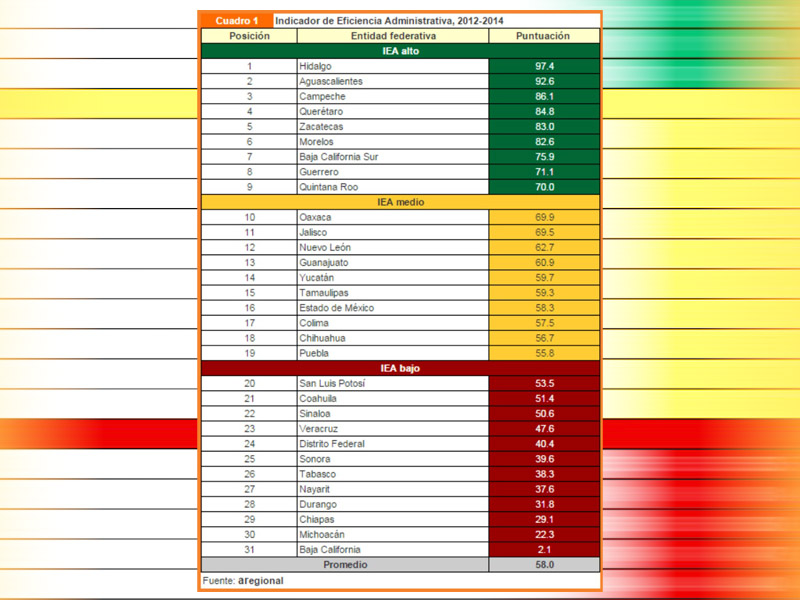Click the 'Puntuación' column header

pos(543,36)
